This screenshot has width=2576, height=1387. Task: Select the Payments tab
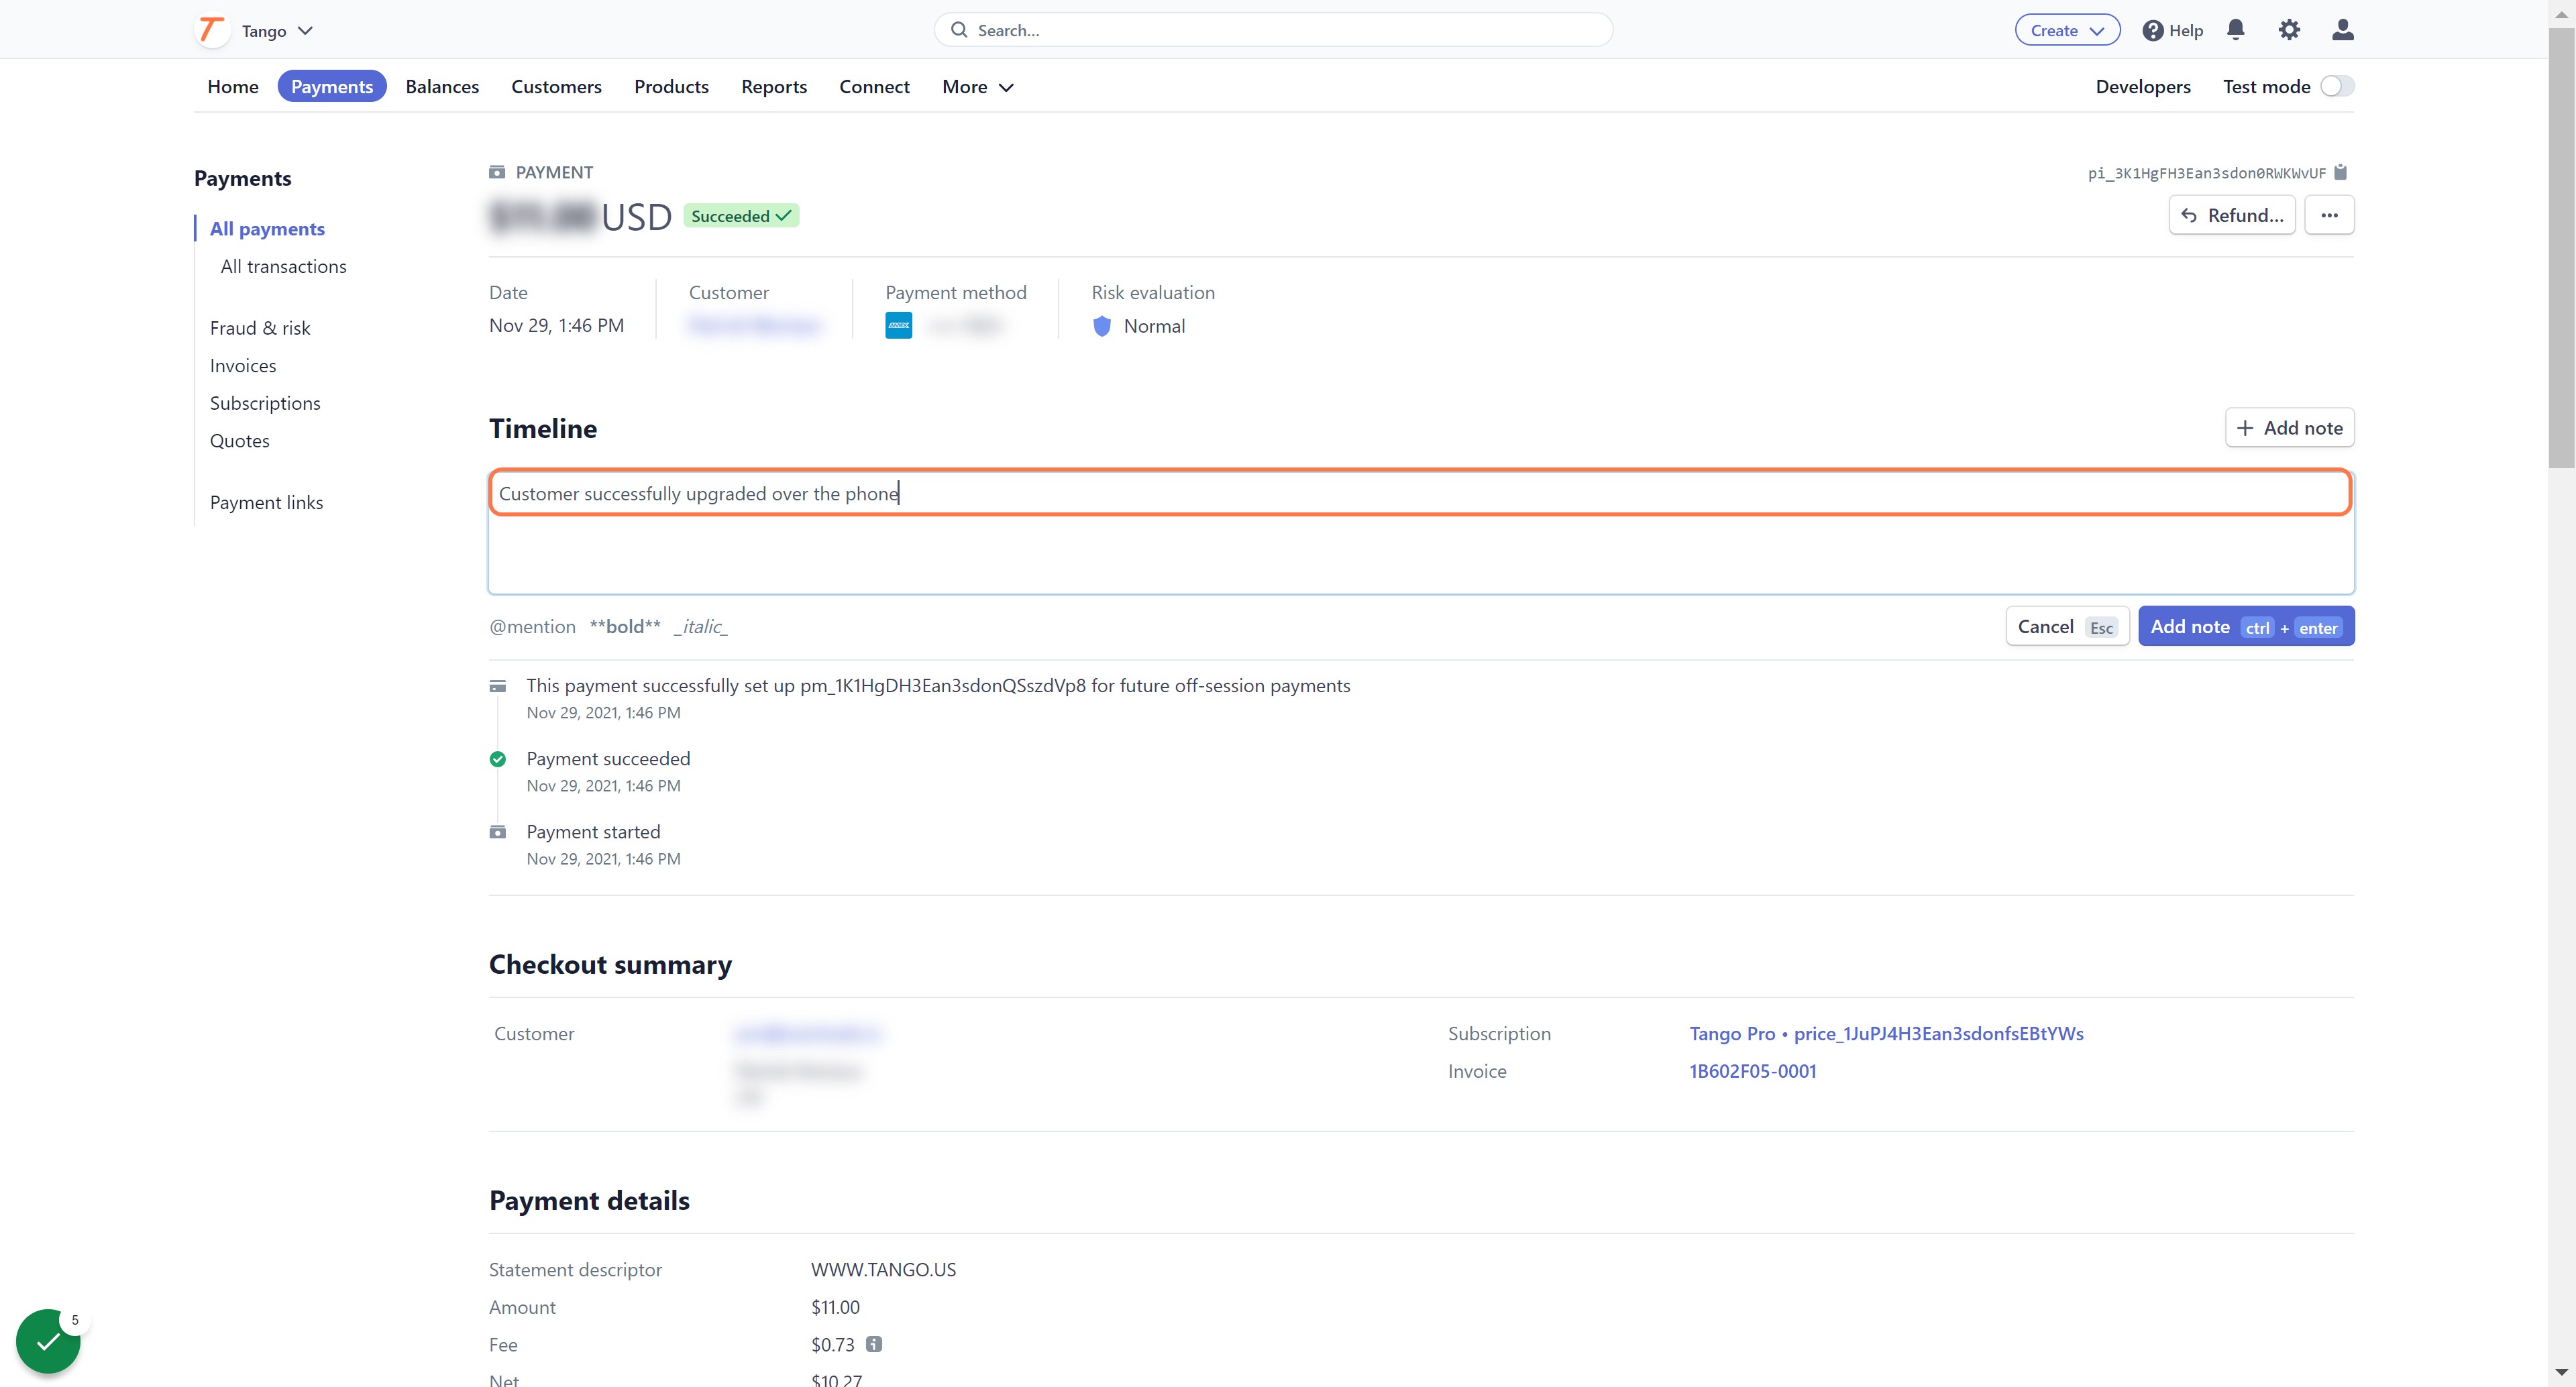332,87
